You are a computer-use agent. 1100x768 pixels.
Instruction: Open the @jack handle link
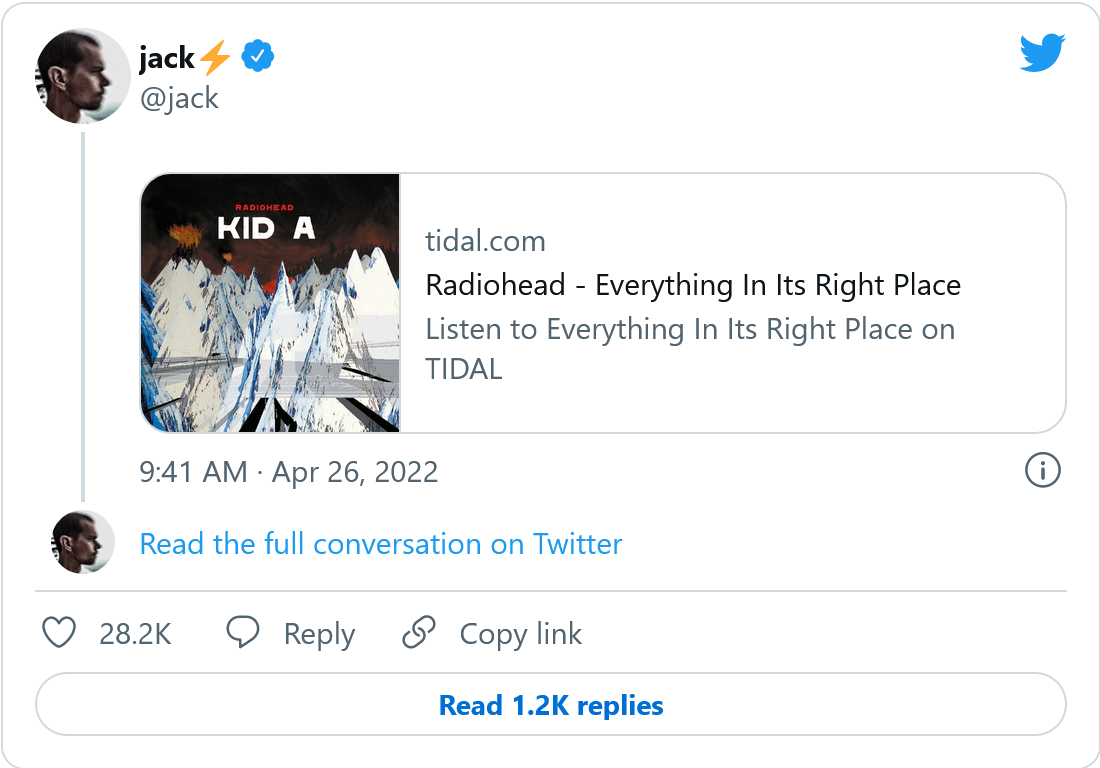point(179,98)
